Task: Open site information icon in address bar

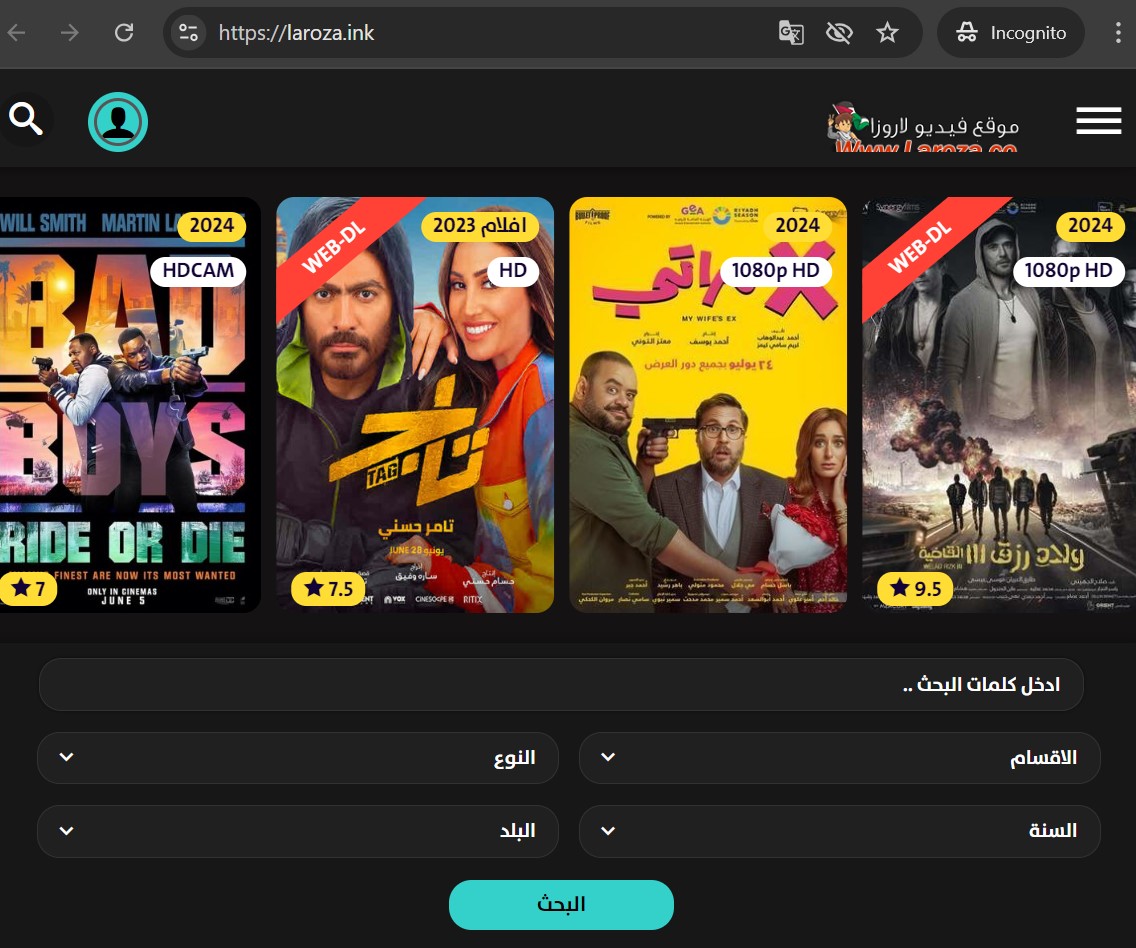Action: (x=188, y=33)
